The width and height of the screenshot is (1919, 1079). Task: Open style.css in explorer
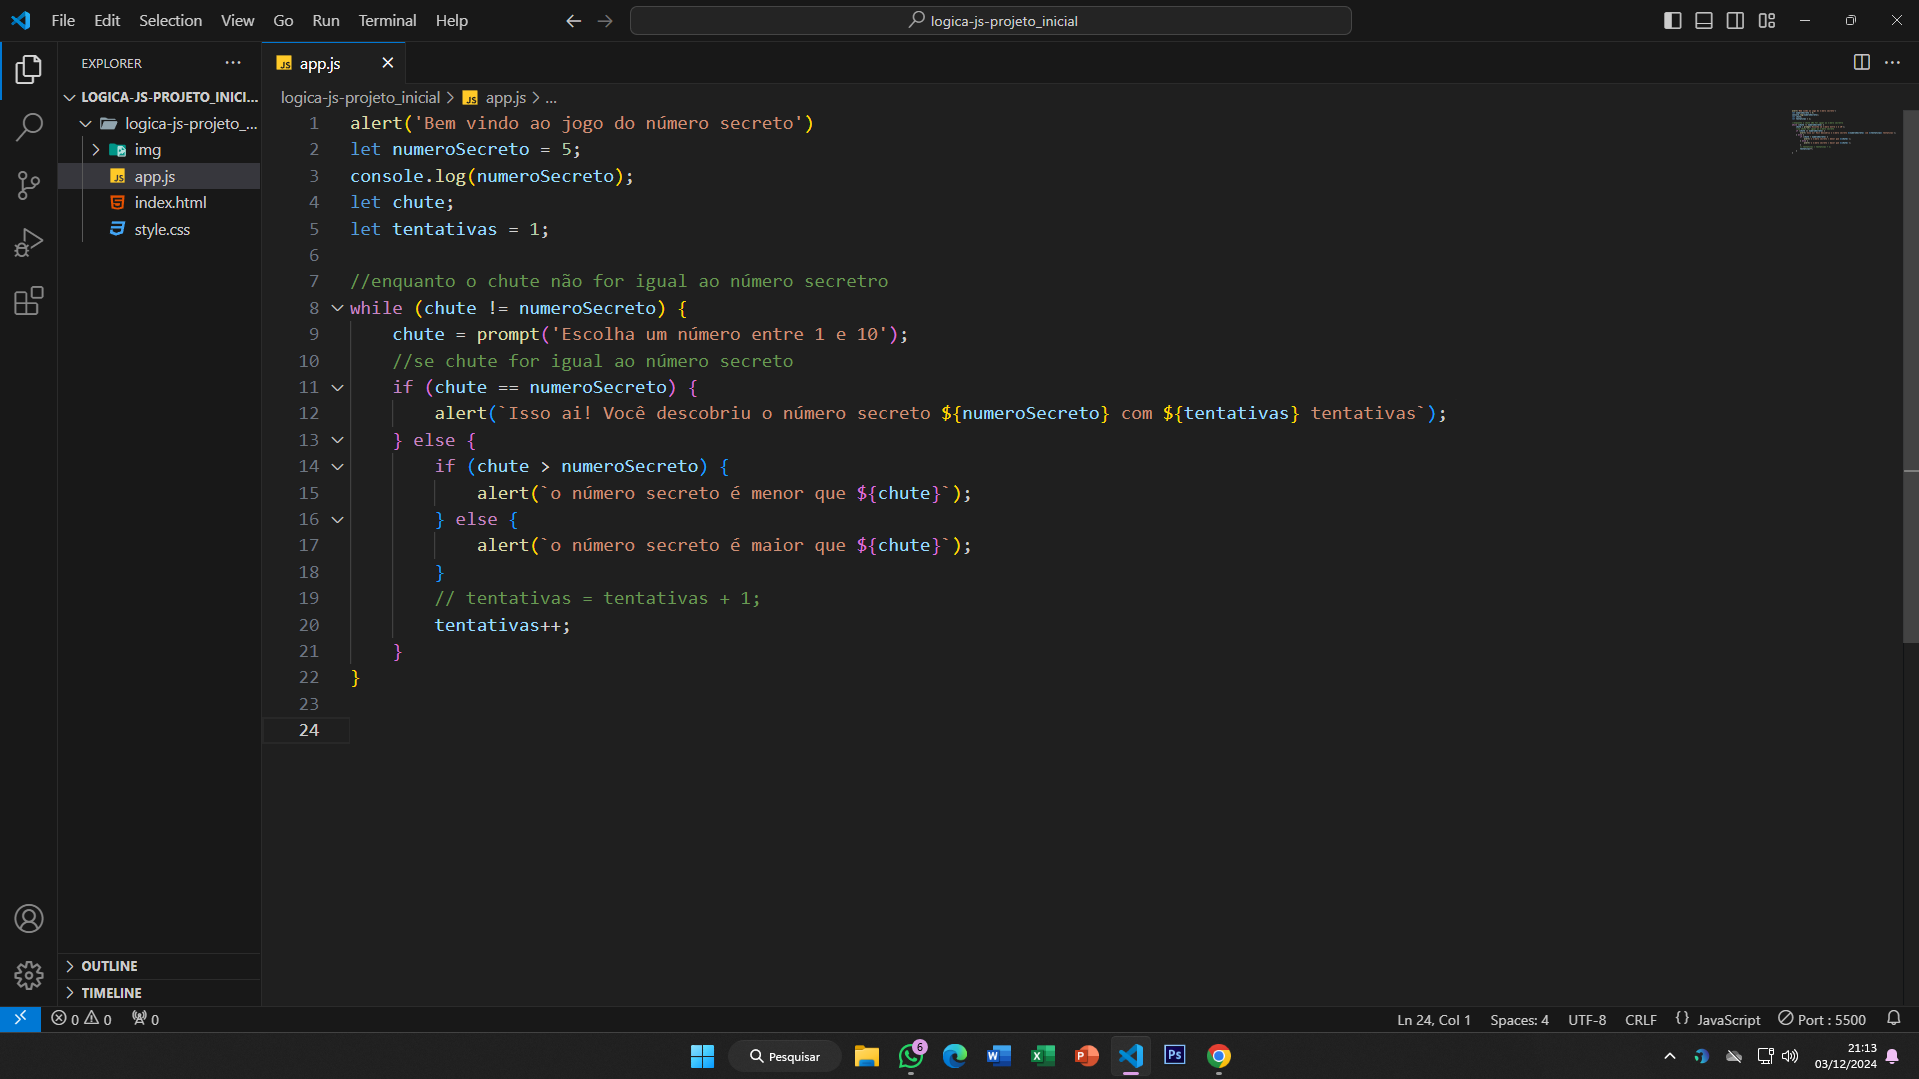point(160,229)
